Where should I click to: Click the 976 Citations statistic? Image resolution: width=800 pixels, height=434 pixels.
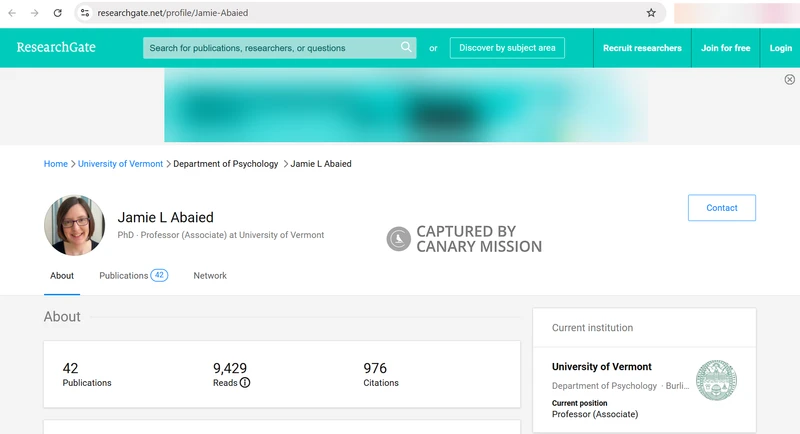(381, 374)
